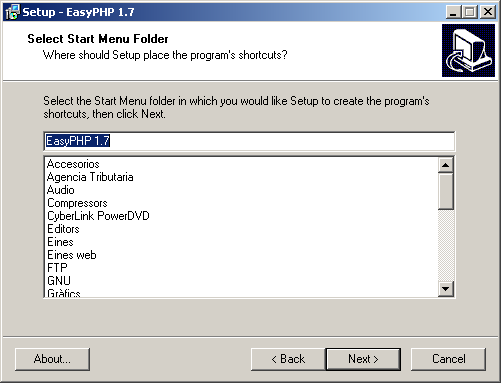Choose Agencia Tributaria folder

[x=90, y=177]
